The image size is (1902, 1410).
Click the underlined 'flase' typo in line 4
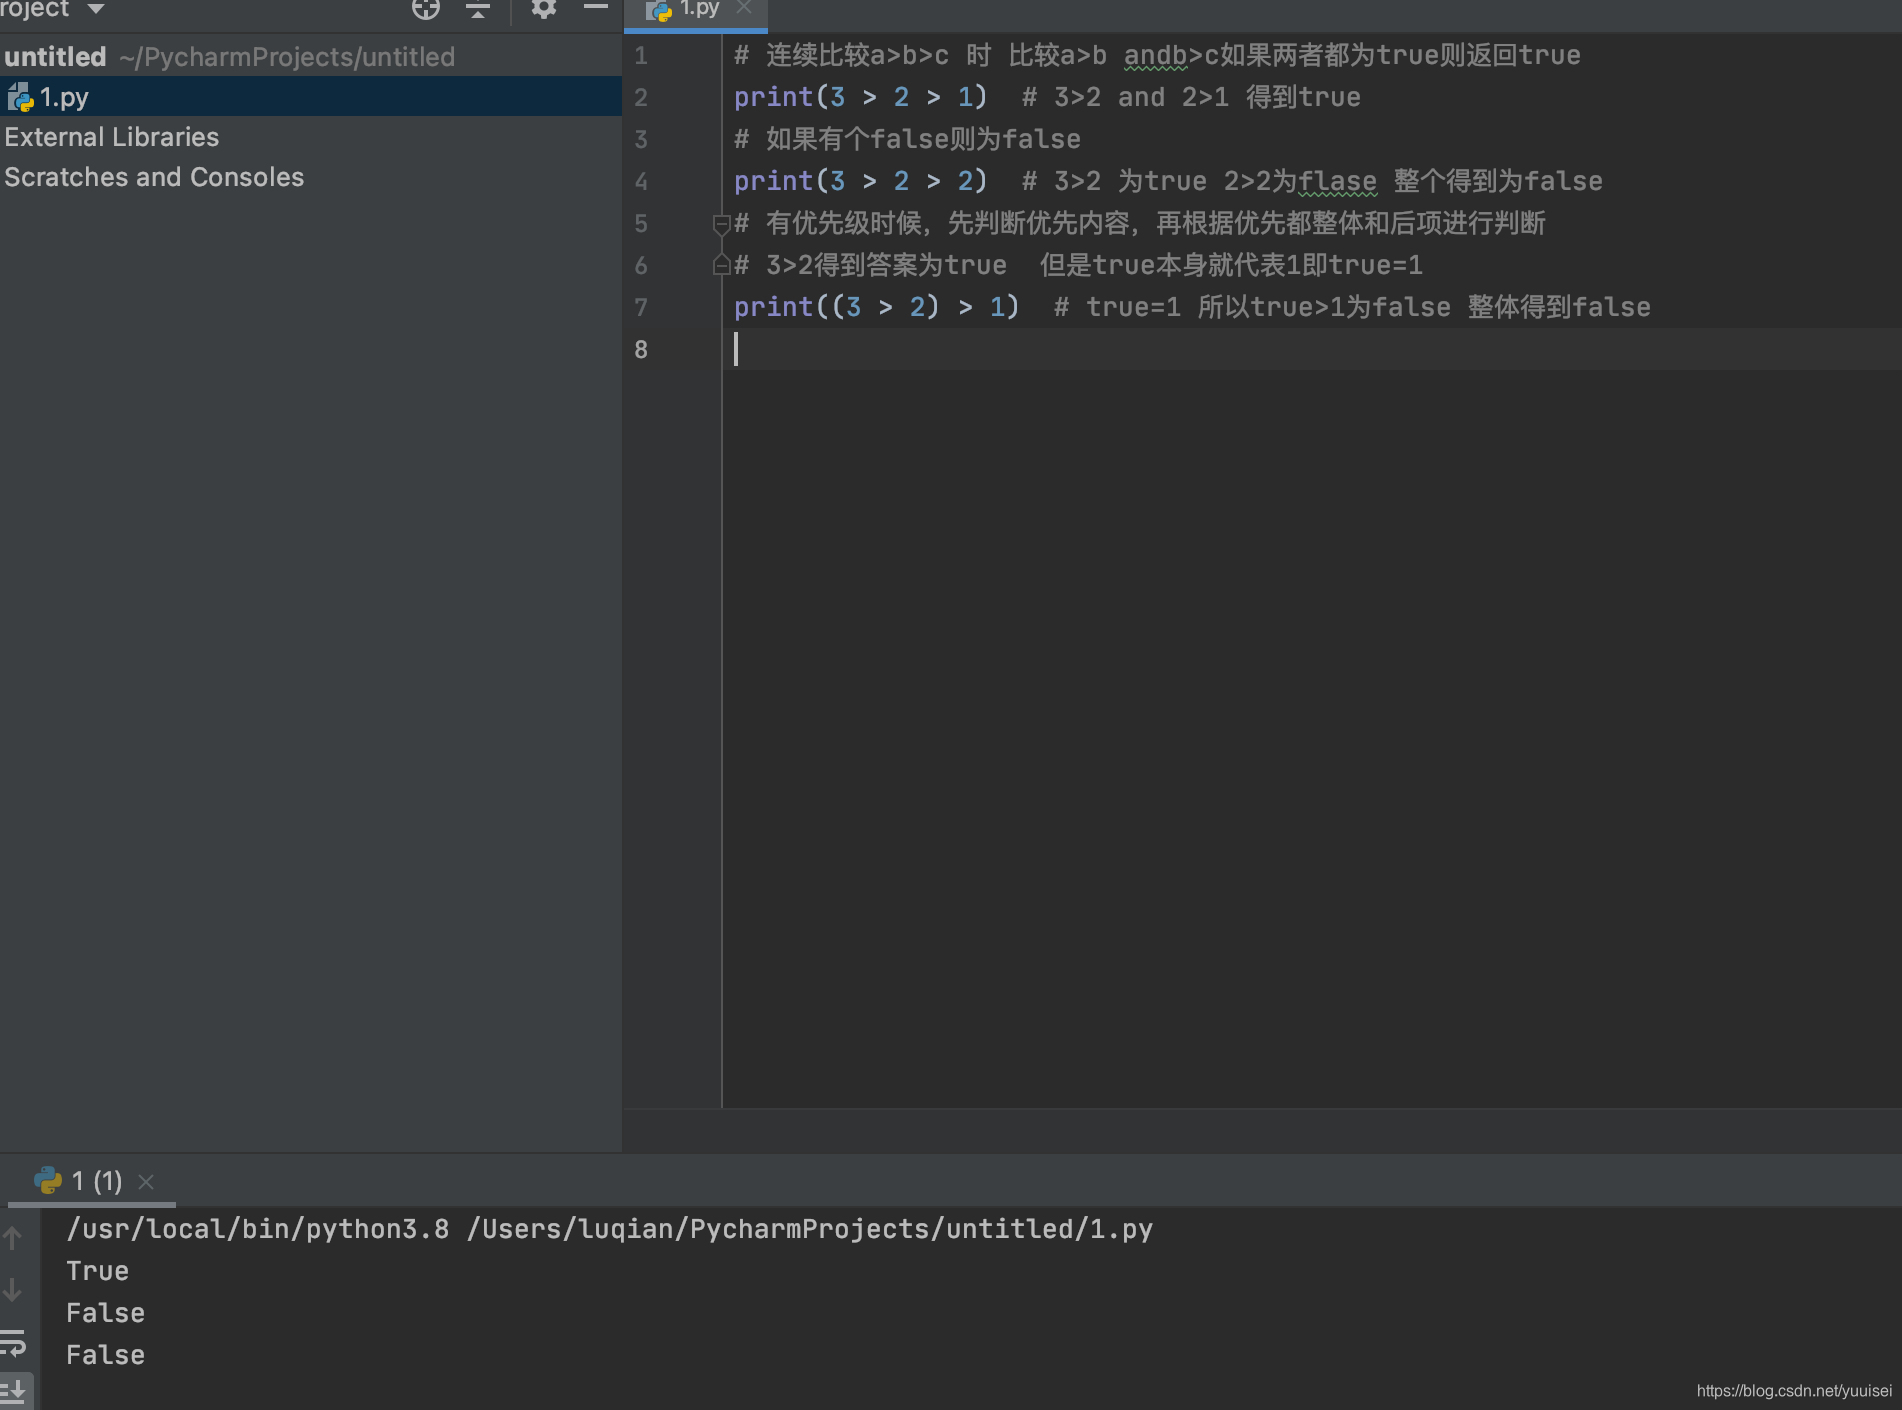pos(1337,181)
